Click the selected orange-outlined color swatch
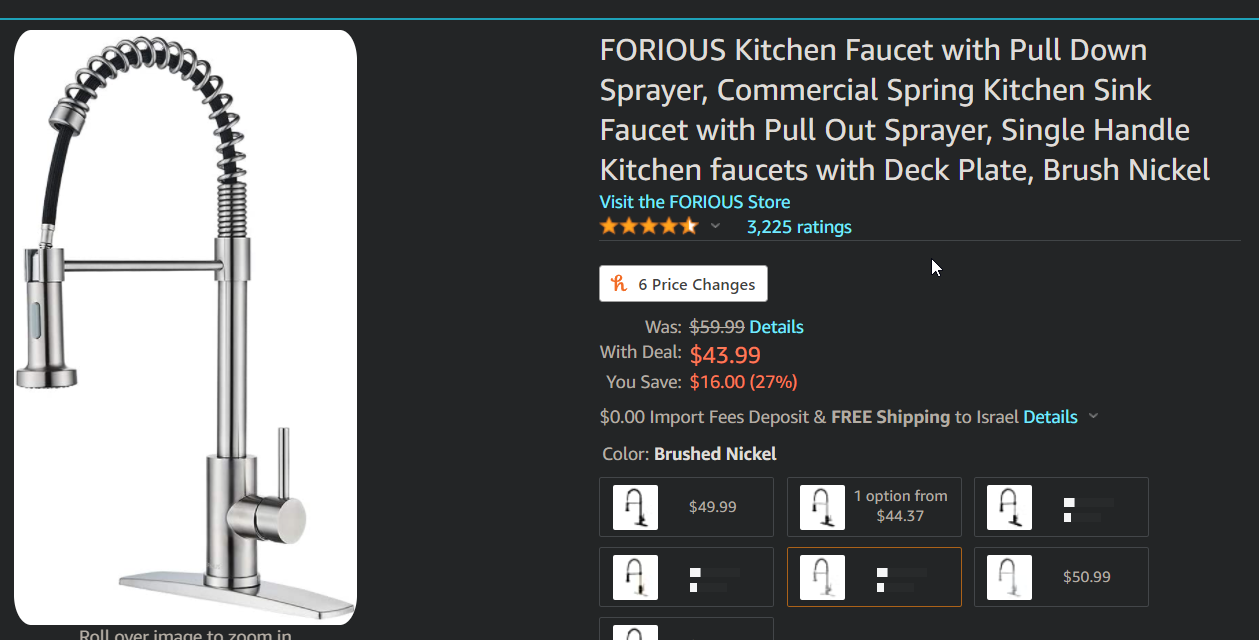1259x640 pixels. coord(874,577)
